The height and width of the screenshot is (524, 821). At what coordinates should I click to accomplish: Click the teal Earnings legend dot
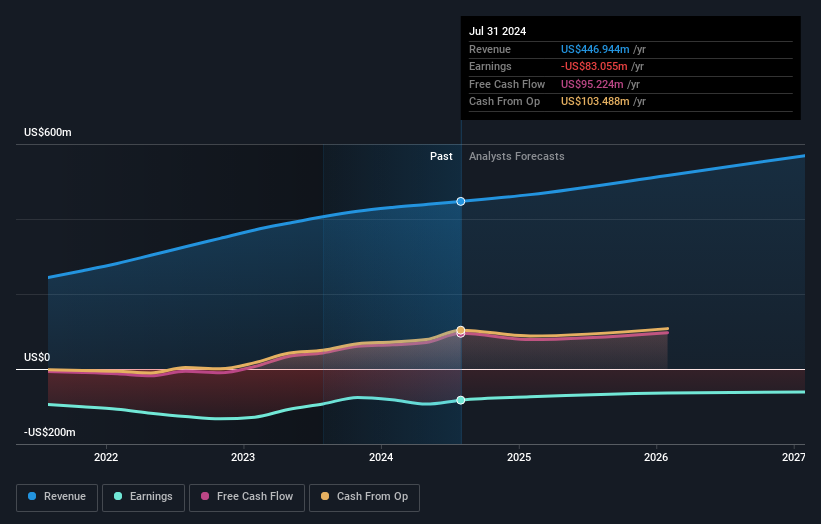(118, 496)
